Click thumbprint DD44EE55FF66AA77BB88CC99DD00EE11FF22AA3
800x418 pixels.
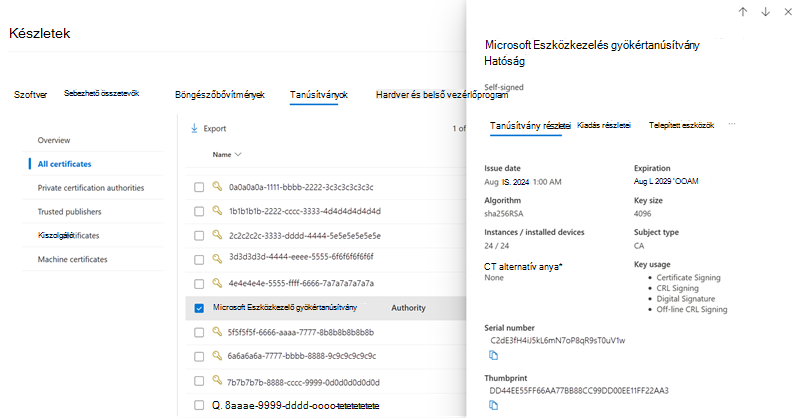(x=579, y=390)
